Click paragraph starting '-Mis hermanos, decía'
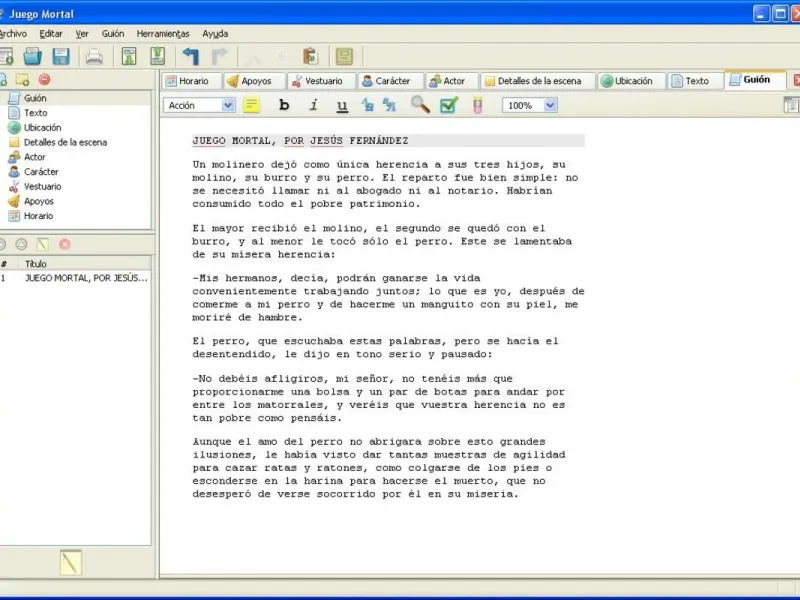Image resolution: width=800 pixels, height=600 pixels. click(x=388, y=298)
